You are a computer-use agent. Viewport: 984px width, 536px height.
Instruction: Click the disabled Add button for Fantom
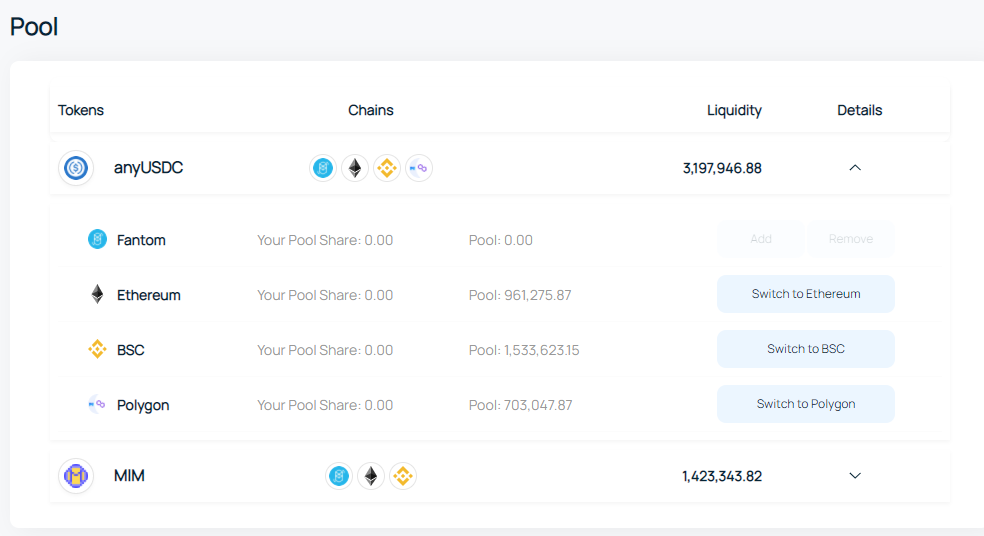[761, 239]
